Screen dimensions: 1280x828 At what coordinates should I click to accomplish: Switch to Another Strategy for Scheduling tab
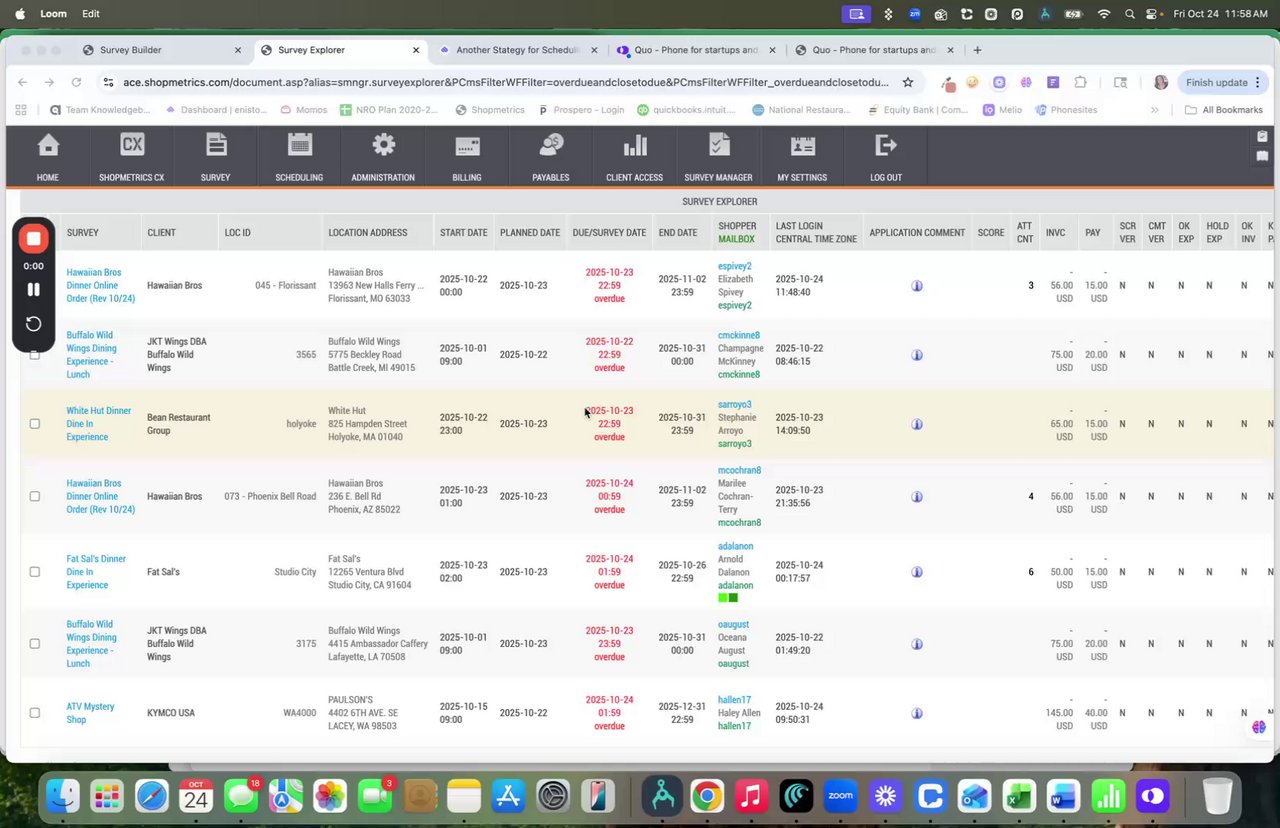click(518, 50)
